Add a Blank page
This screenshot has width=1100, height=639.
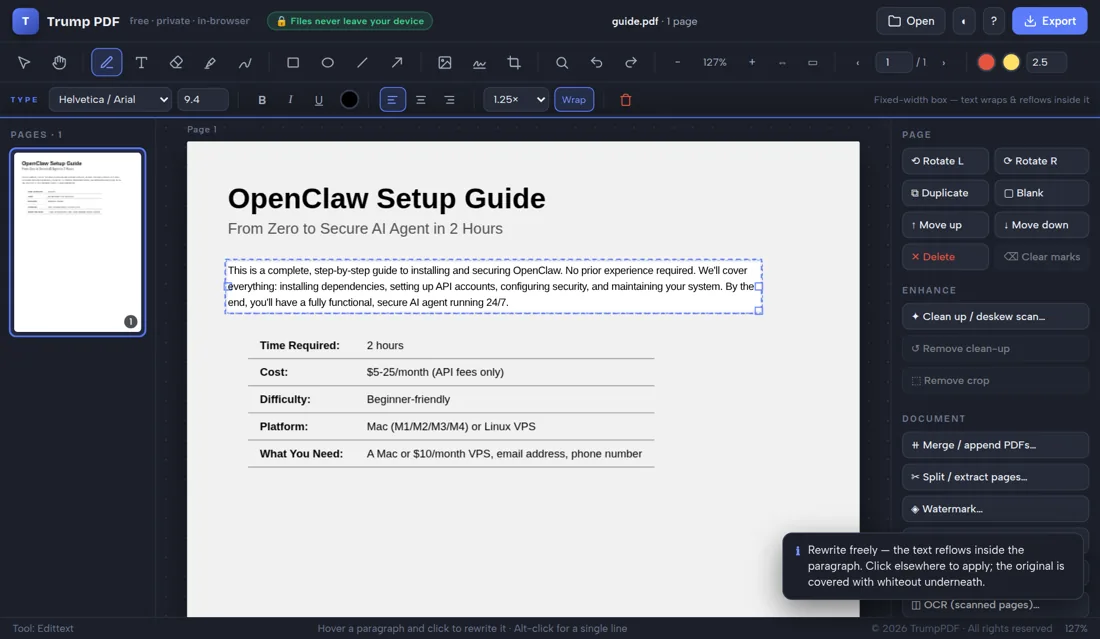[x=1041, y=193]
